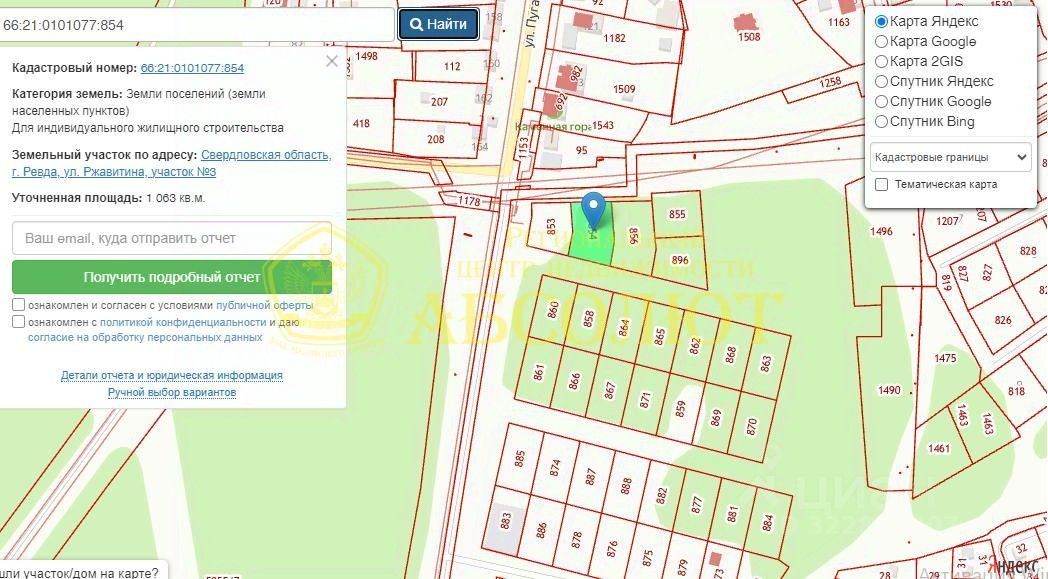Open the публичной оферты link

(264, 305)
